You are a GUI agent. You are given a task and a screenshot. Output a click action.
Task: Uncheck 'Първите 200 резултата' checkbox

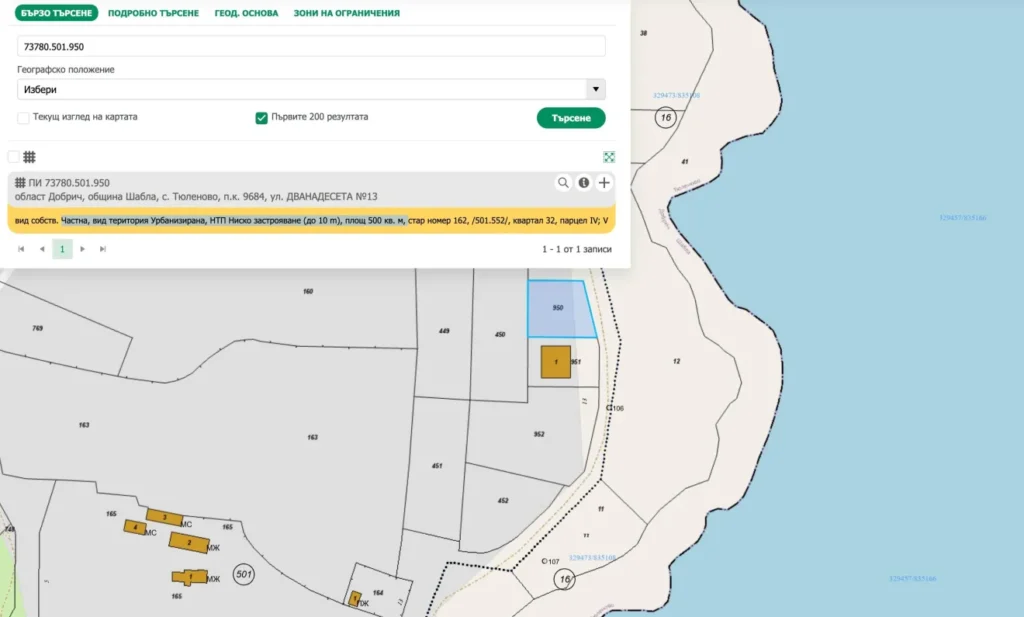tap(262, 117)
